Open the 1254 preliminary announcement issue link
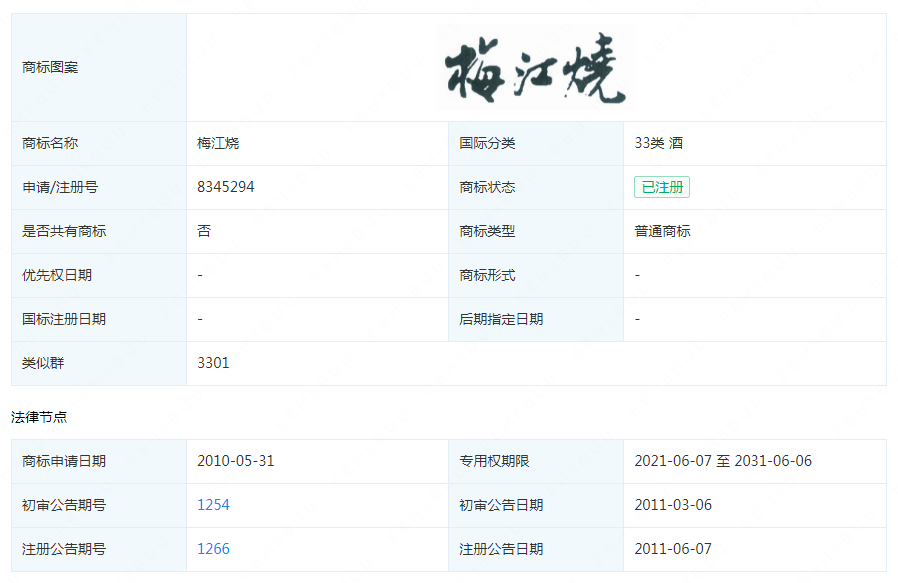 pos(213,505)
